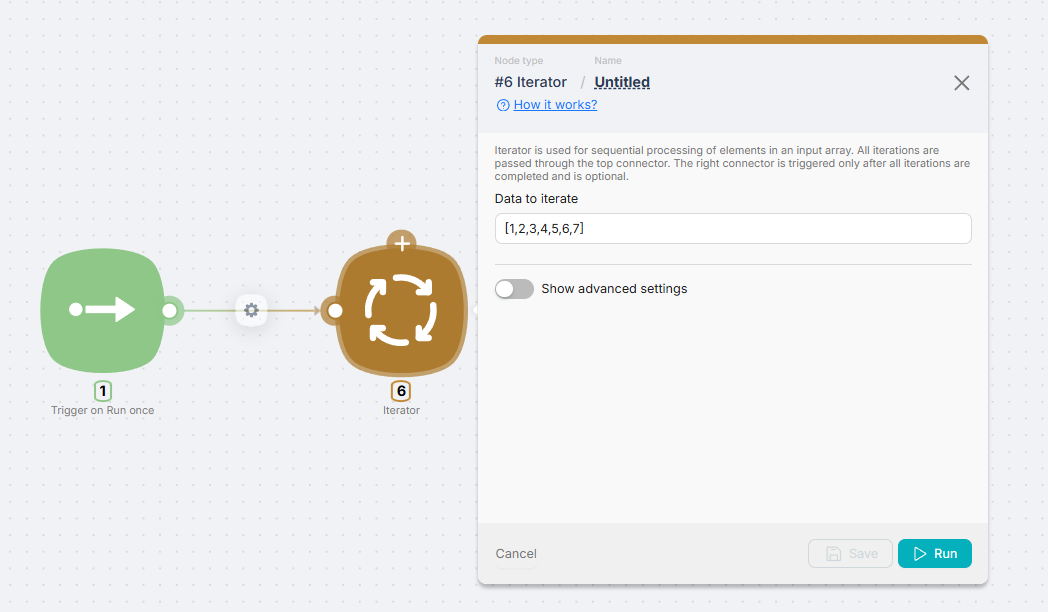The image size is (1048, 612).
Task: Click the play icon inside the Run button
Action: tap(920, 553)
